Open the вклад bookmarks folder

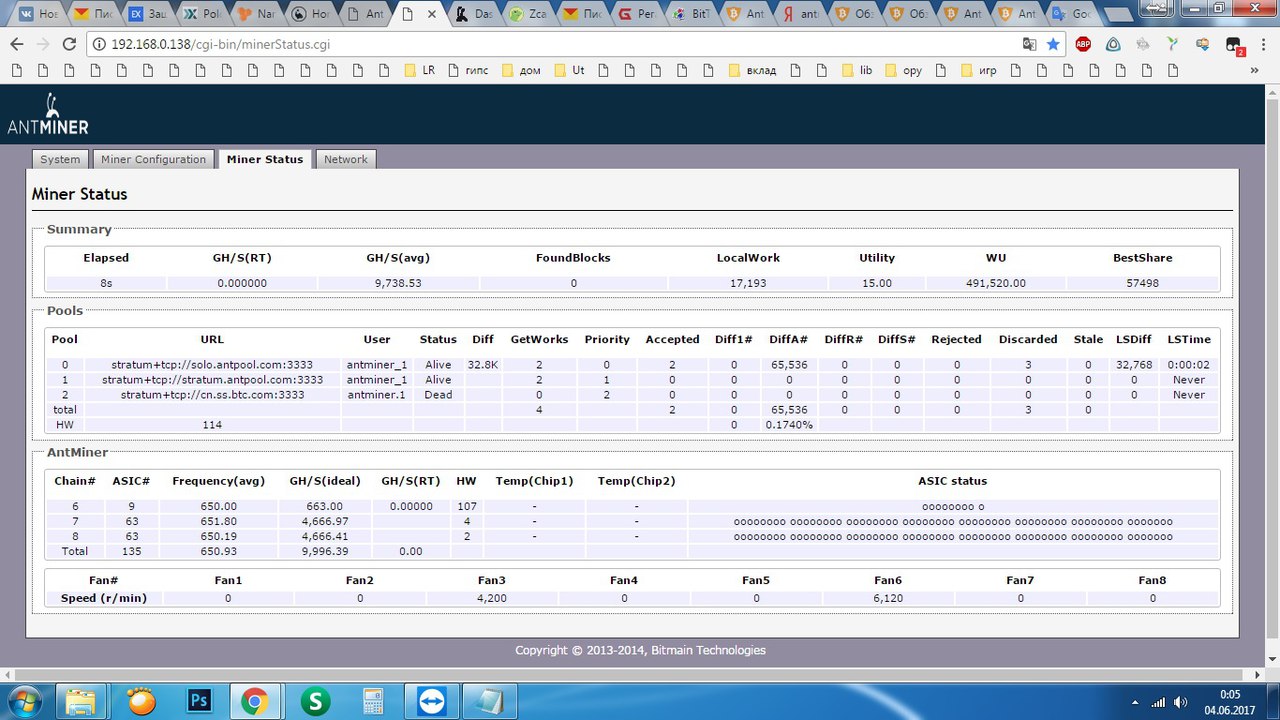752,70
